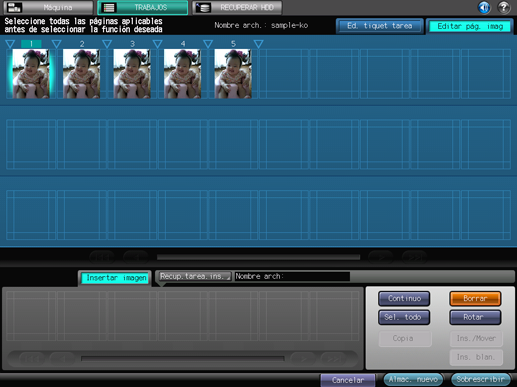Switch to the Ed. tiquet tarea tab
Image resolution: width=517 pixels, height=387 pixels.
(380, 26)
